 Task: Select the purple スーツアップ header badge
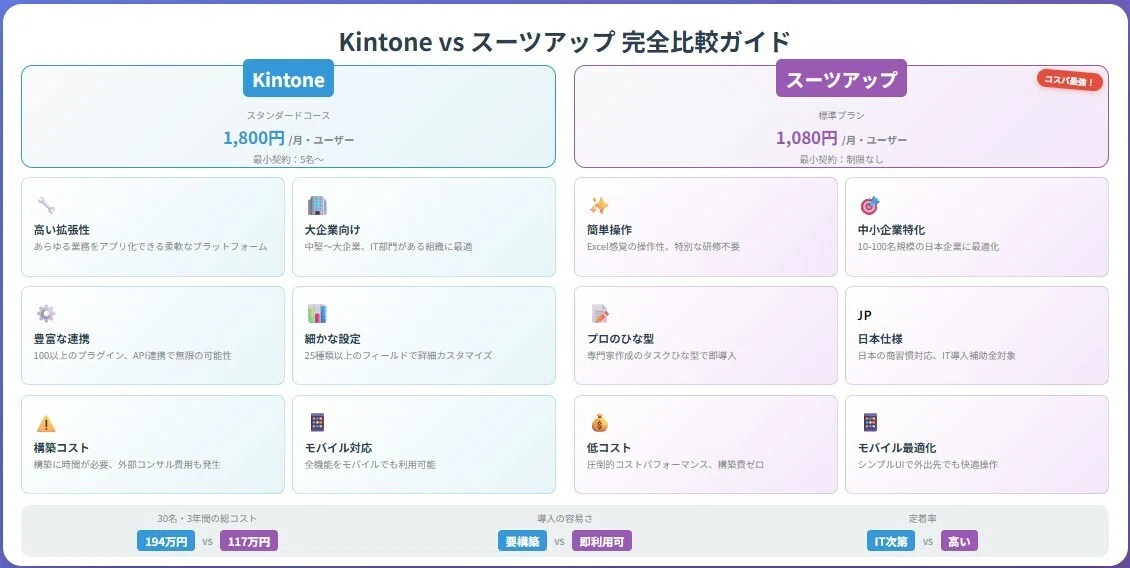[841, 79]
